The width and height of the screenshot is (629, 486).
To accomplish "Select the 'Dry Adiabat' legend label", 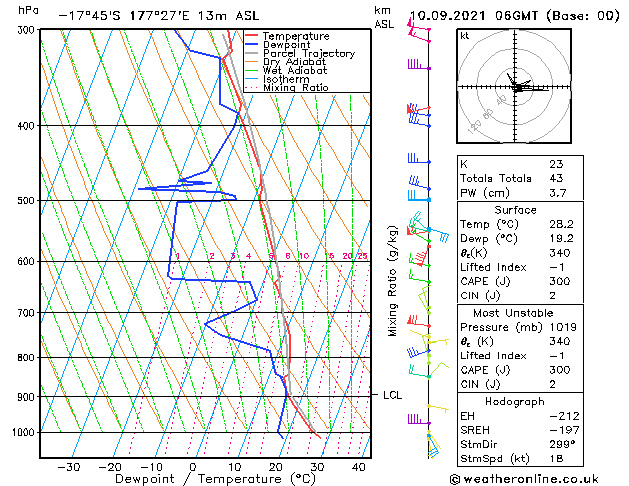I will [x=294, y=62].
